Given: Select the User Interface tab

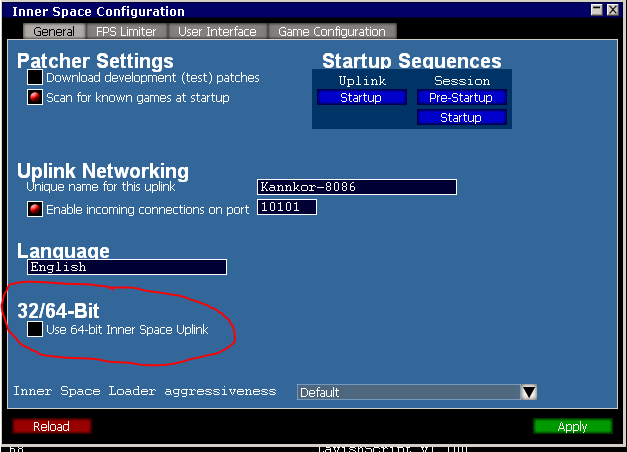Looking at the screenshot, I should [217, 32].
